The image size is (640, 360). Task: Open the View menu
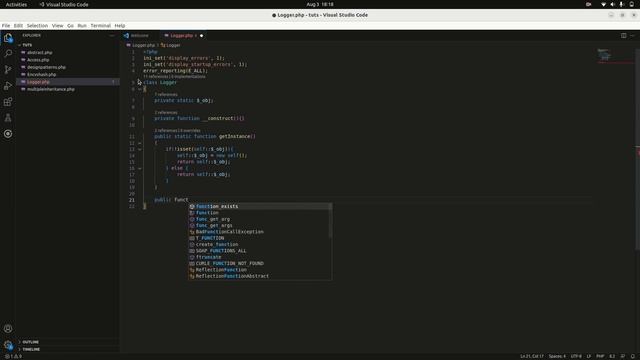point(58,25)
